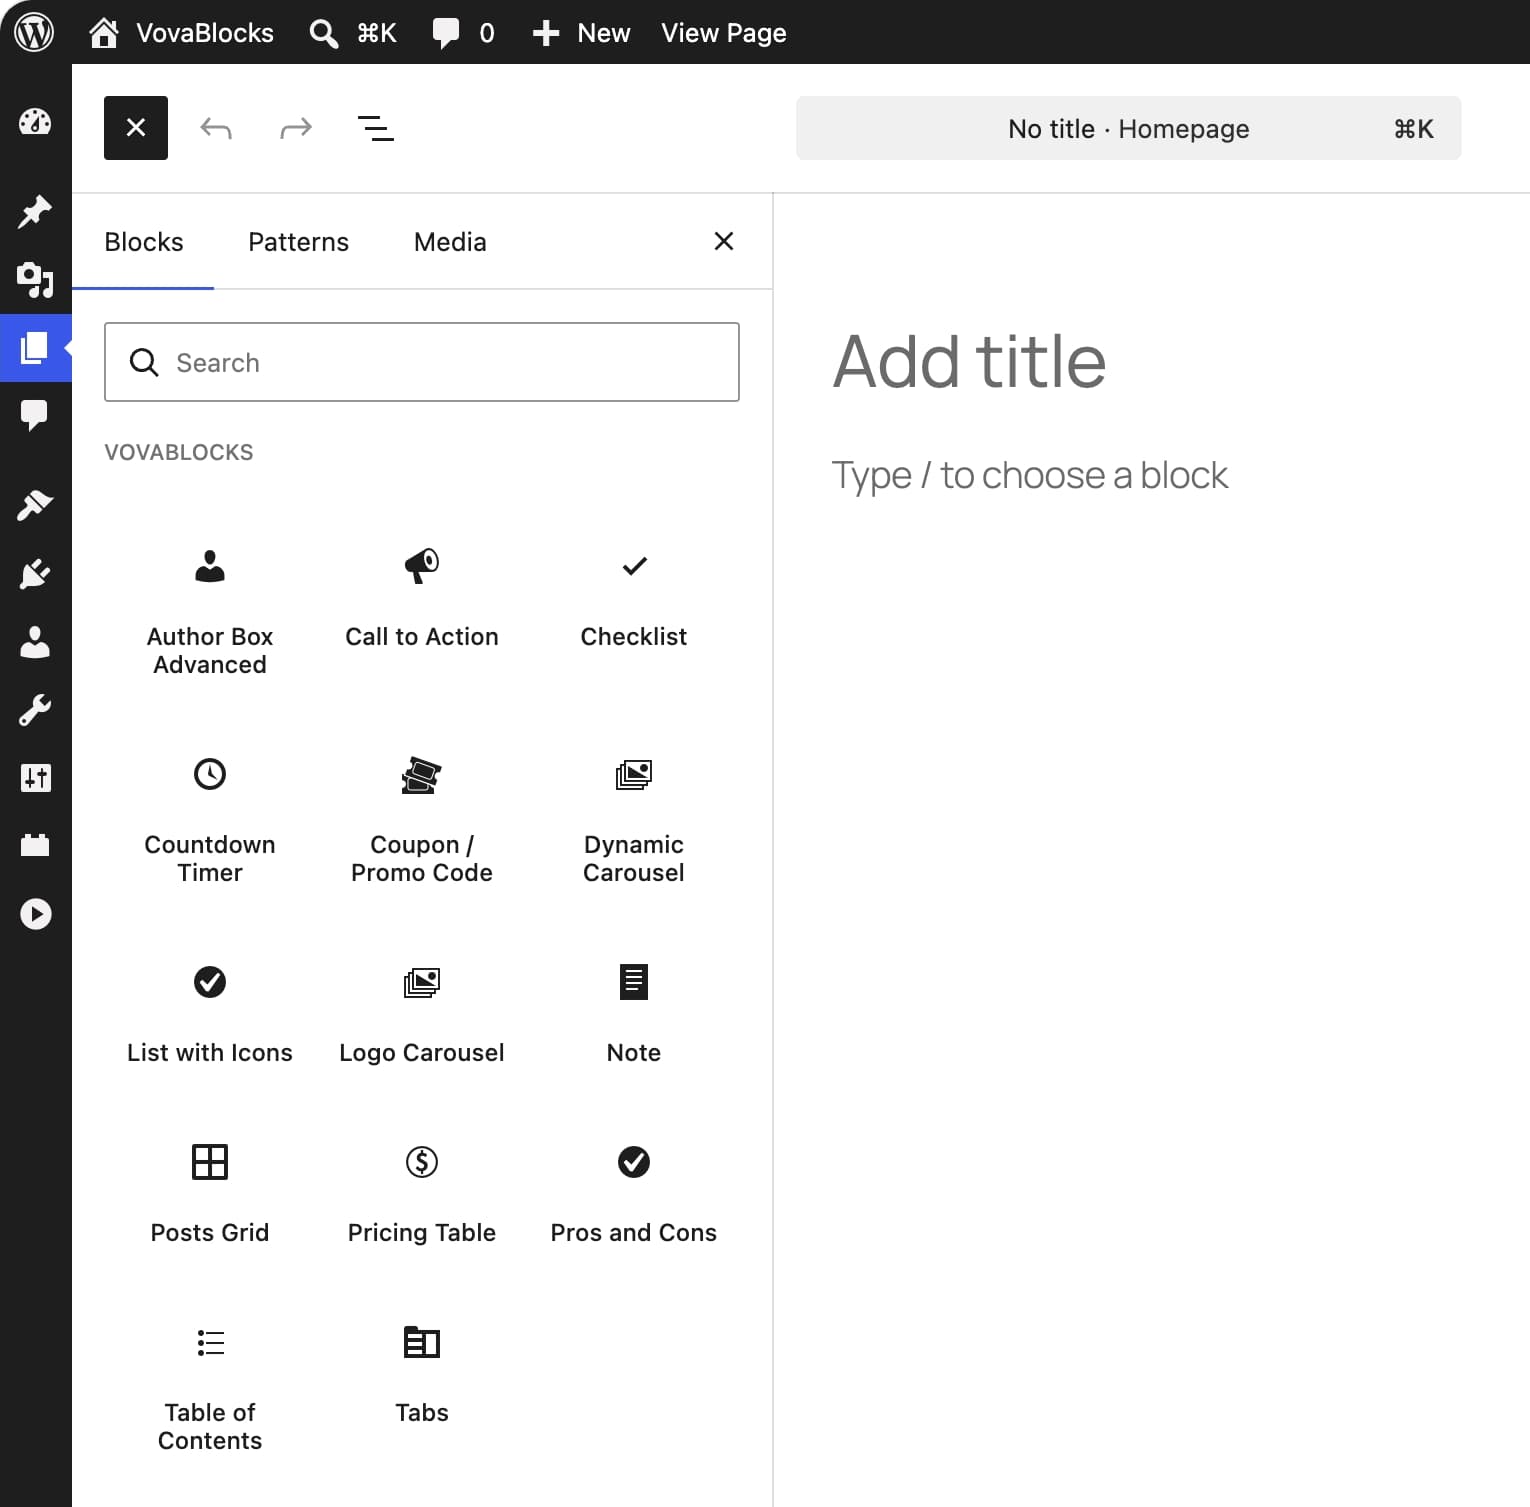Open Users in admin sidebar
Viewport: 1530px width, 1507px height.
coord(35,642)
